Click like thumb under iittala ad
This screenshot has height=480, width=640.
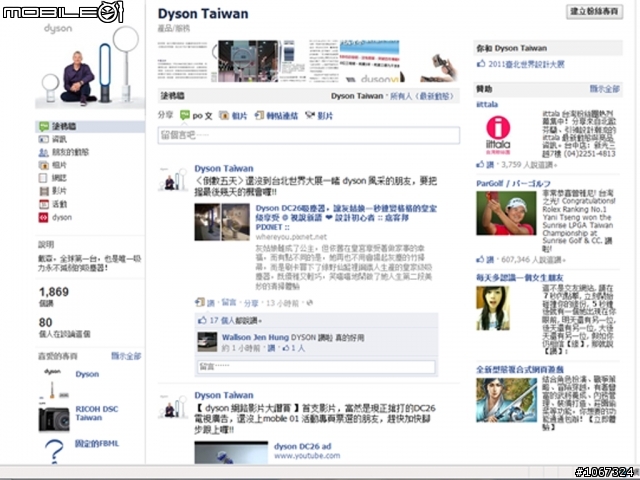pyautogui.click(x=480, y=164)
